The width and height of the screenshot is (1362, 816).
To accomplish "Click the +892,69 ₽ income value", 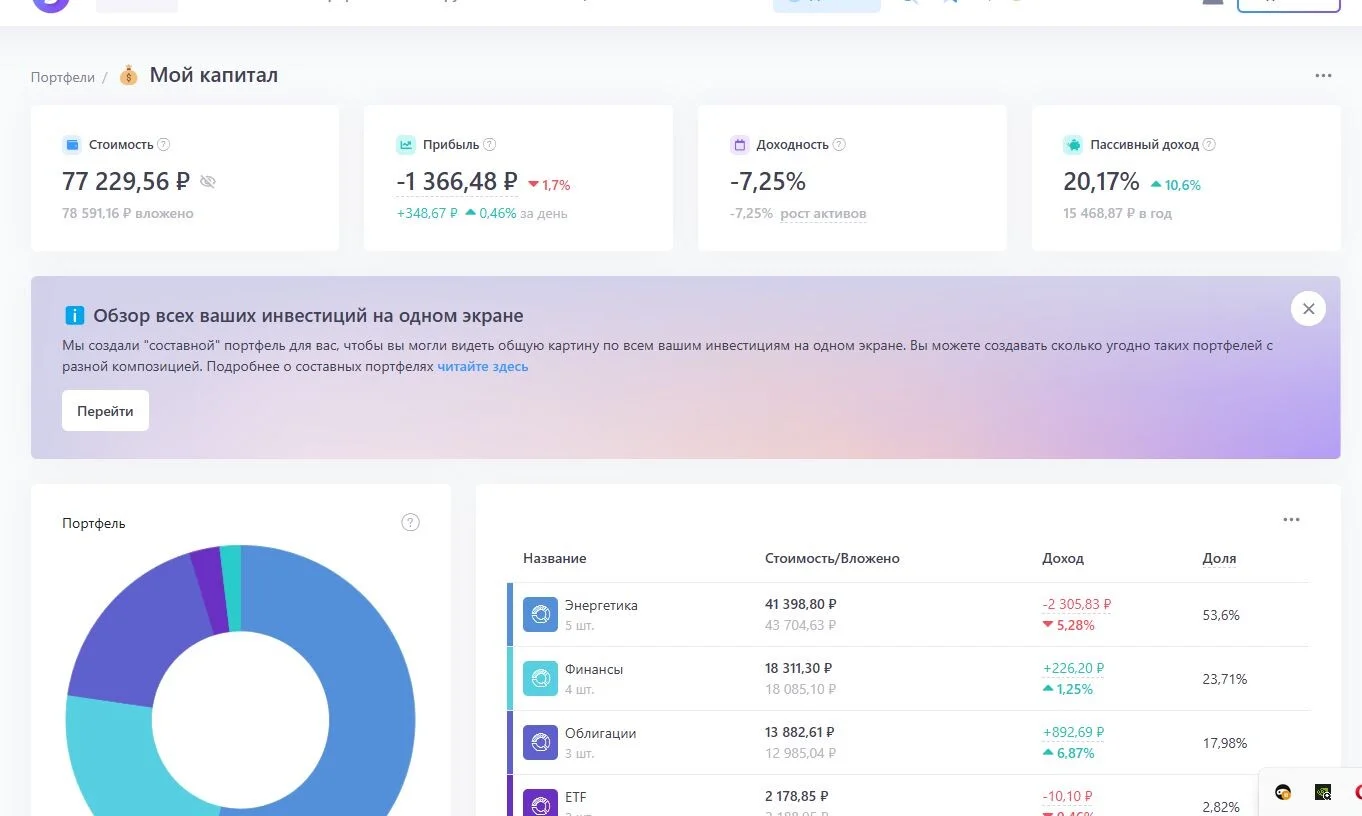I will tap(1073, 733).
